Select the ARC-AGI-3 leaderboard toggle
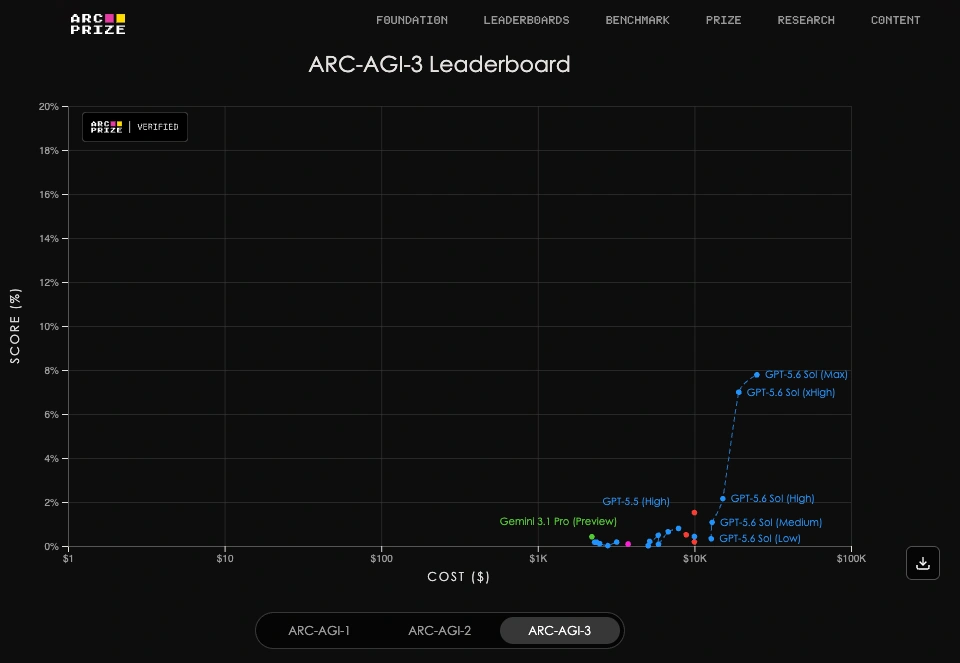 click(560, 631)
